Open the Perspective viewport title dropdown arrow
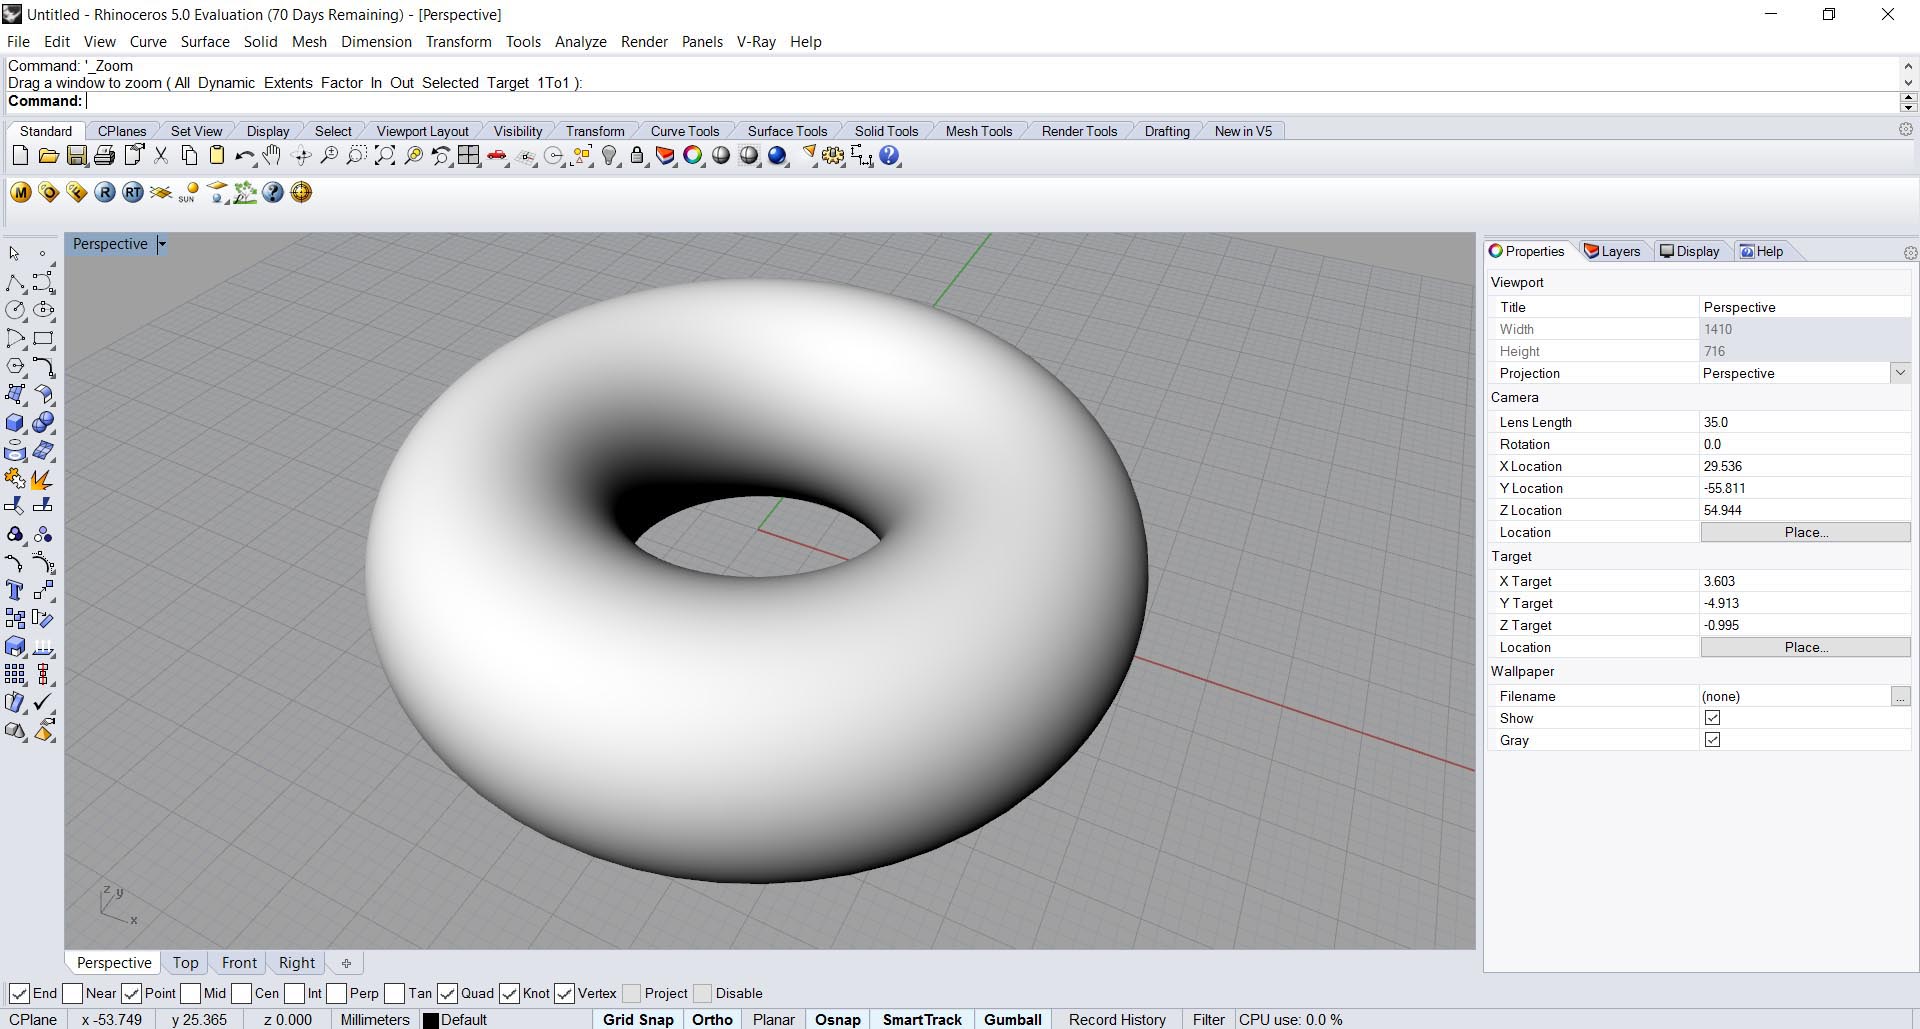Viewport: 1920px width, 1029px height. tap(162, 244)
